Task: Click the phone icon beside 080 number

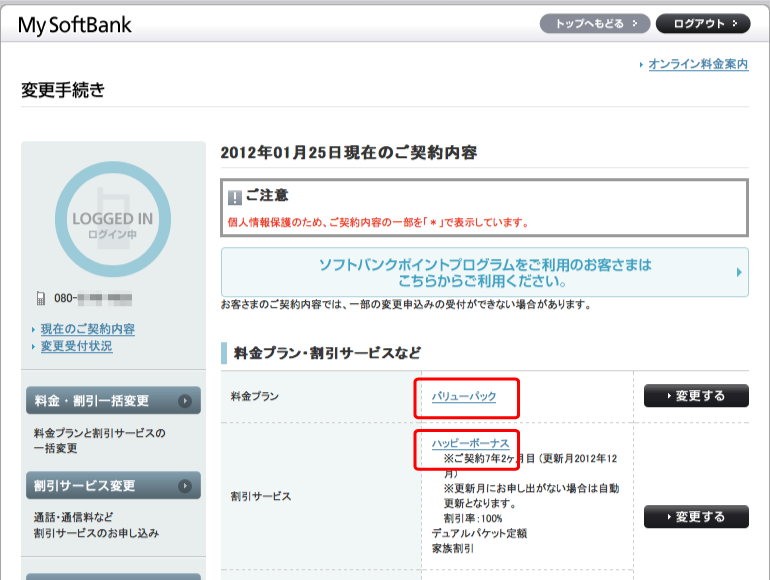Action: pos(41,298)
